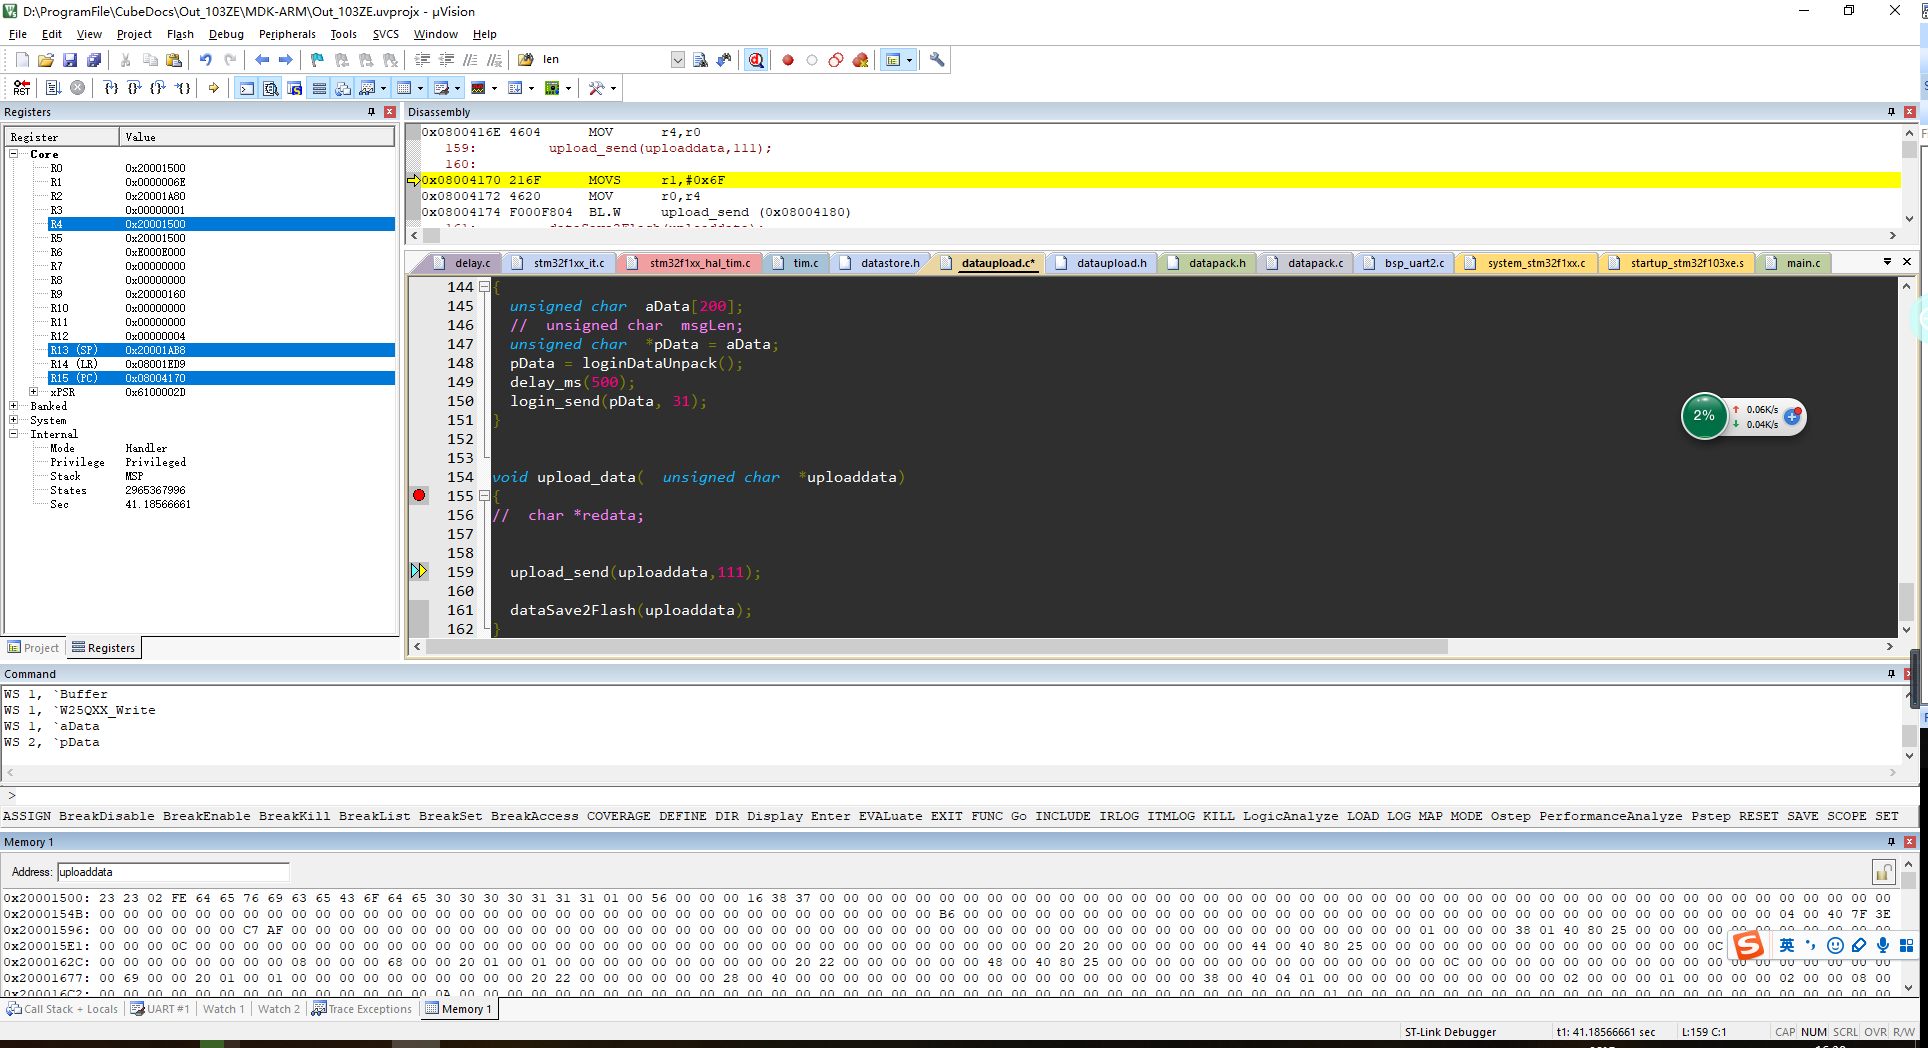Click the Kill All Breakpoints icon
This screenshot has width=1928, height=1048.
click(x=860, y=60)
